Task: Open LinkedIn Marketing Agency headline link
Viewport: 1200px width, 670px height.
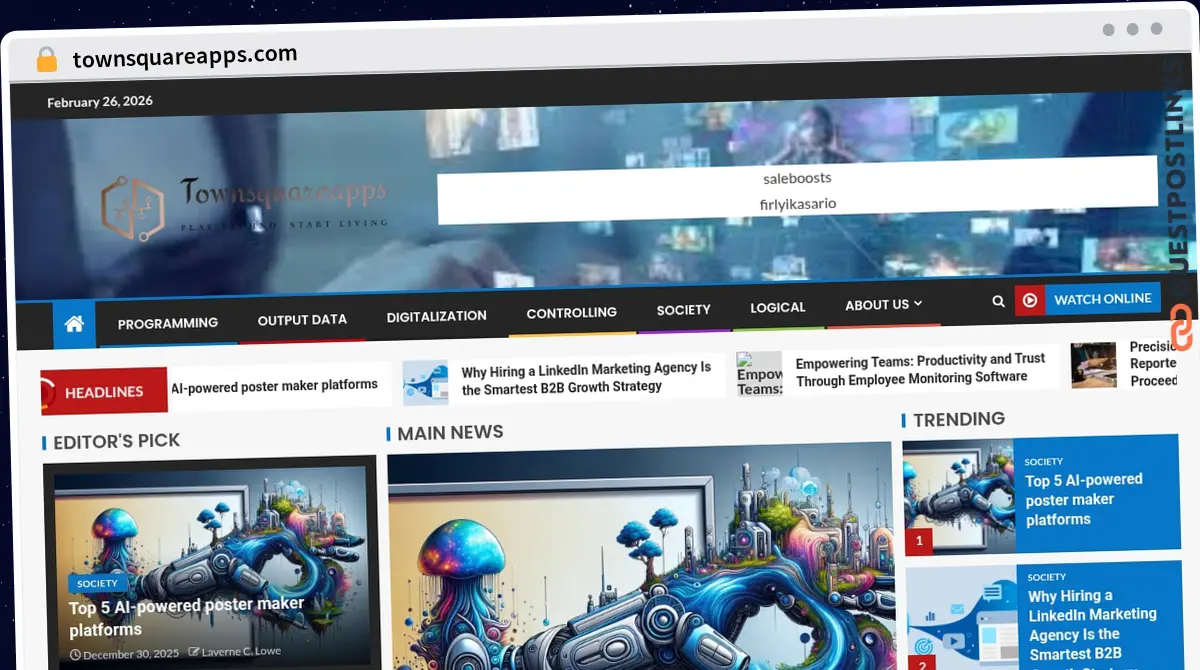Action: pos(587,378)
